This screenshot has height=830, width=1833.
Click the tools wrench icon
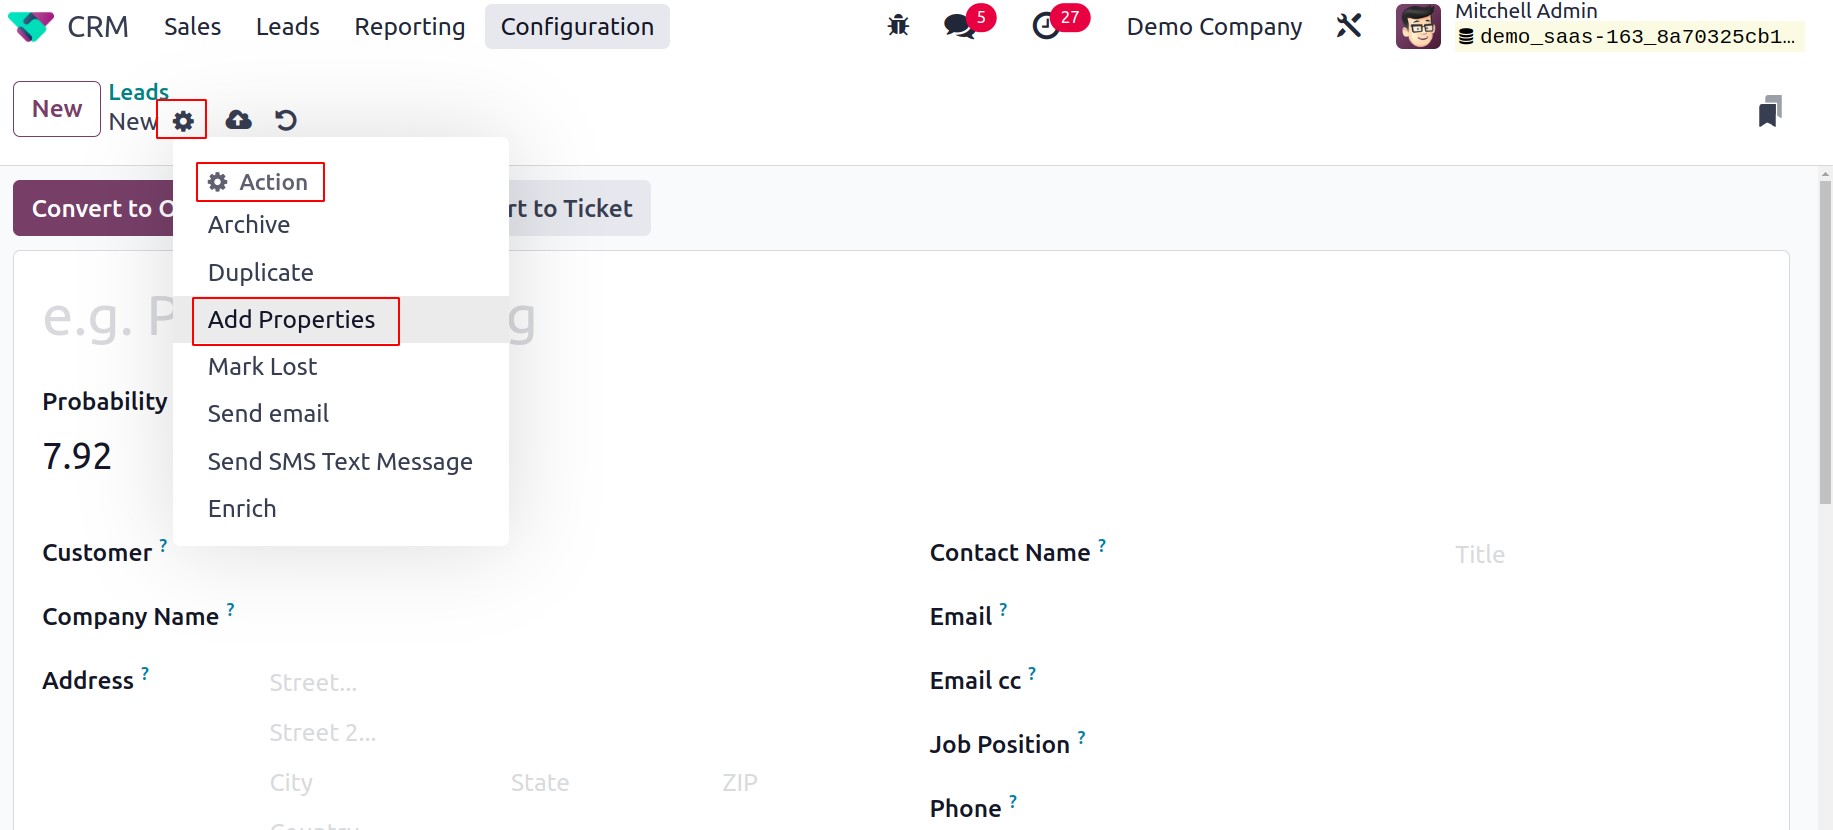(x=1349, y=26)
